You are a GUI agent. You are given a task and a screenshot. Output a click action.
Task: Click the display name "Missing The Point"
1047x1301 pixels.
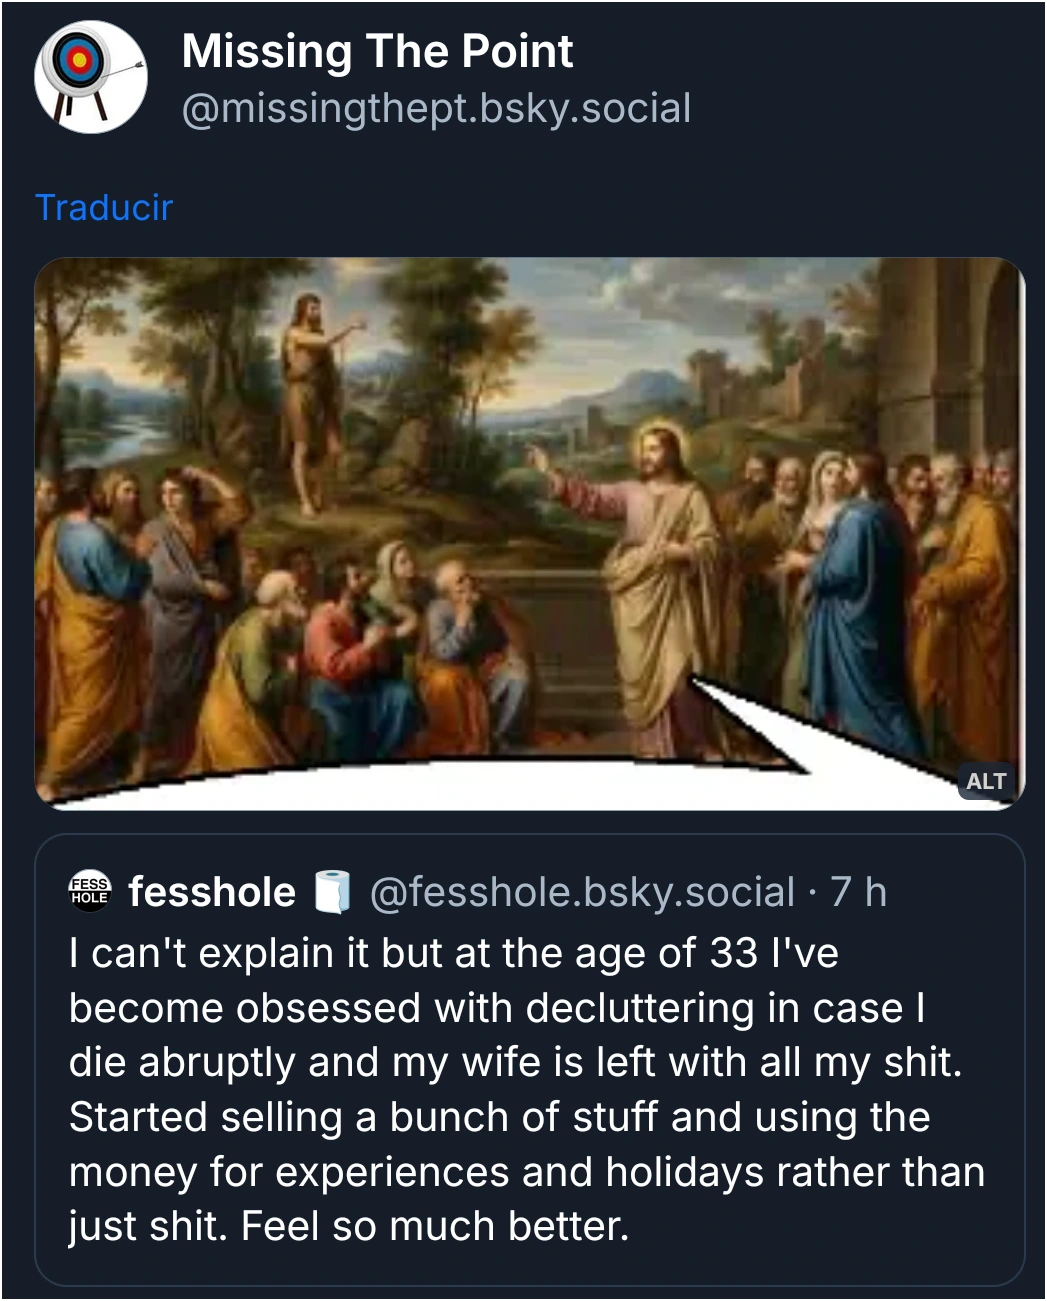(x=377, y=53)
